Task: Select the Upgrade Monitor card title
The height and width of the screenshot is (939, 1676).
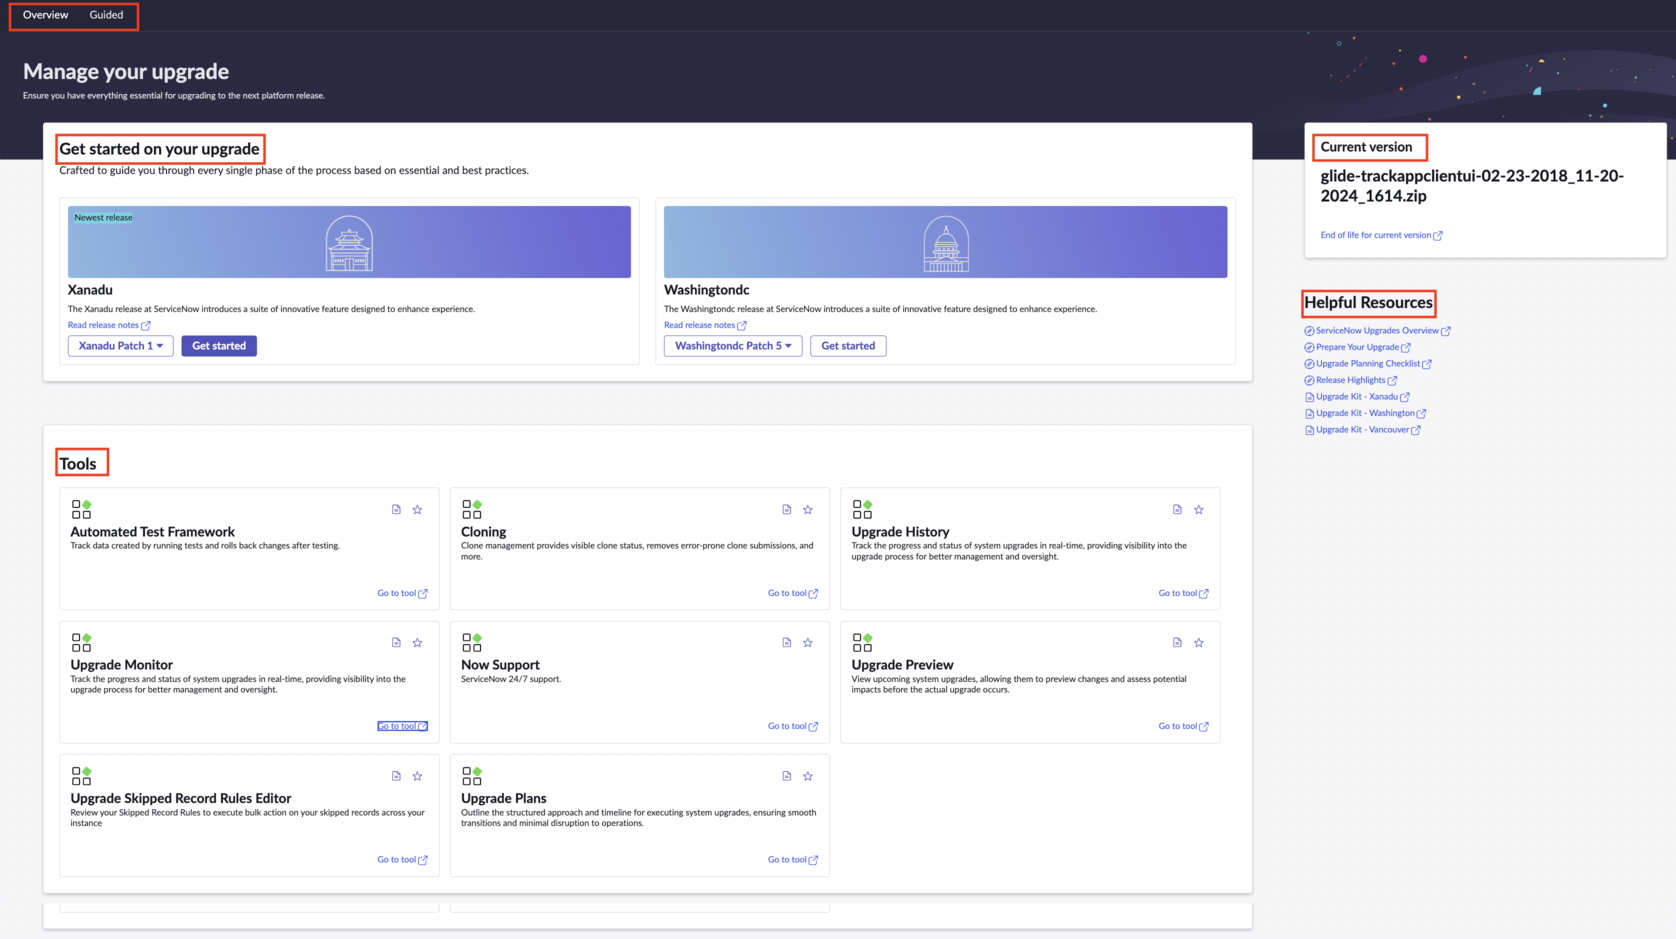Action: click(122, 665)
